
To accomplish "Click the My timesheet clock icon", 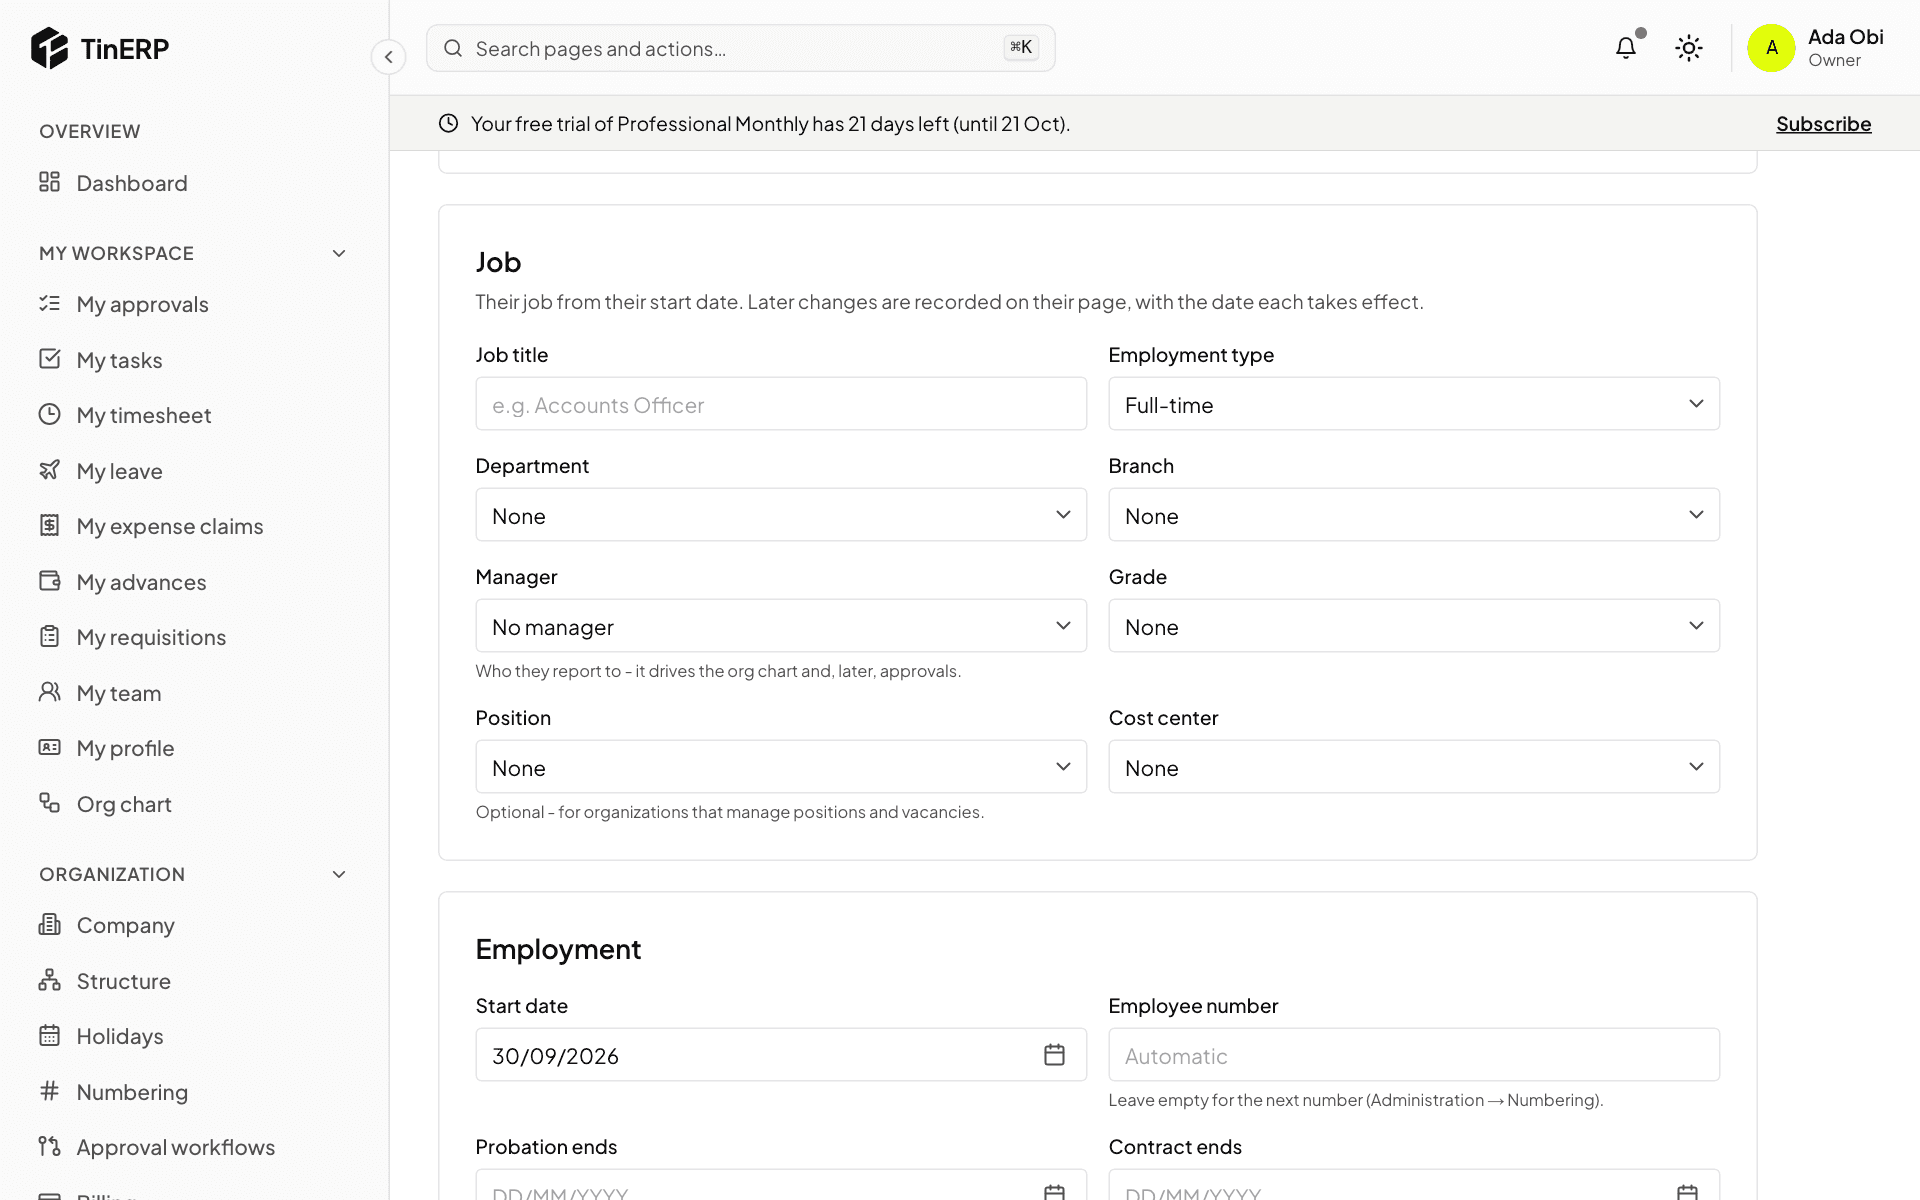I will point(50,414).
